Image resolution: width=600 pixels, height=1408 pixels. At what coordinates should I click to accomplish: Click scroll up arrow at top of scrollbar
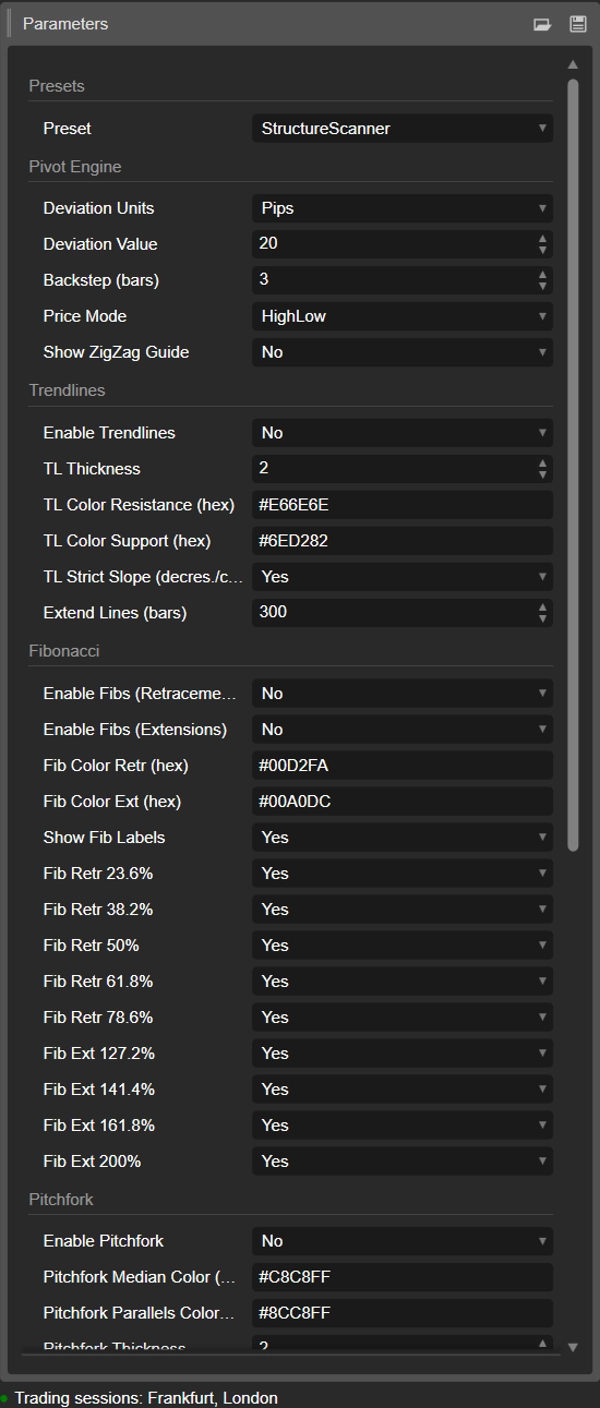pyautogui.click(x=573, y=65)
